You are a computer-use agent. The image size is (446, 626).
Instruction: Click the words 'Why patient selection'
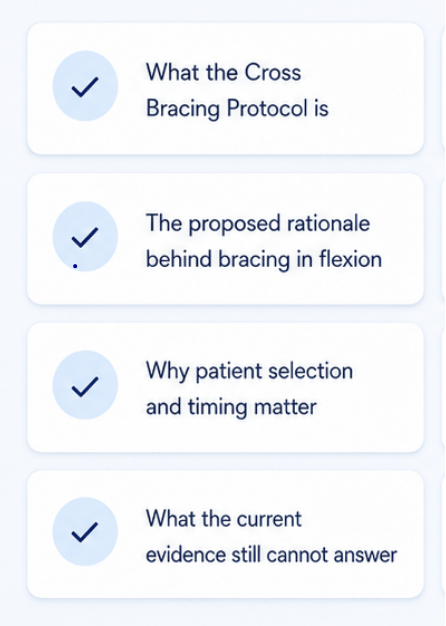[x=250, y=371]
